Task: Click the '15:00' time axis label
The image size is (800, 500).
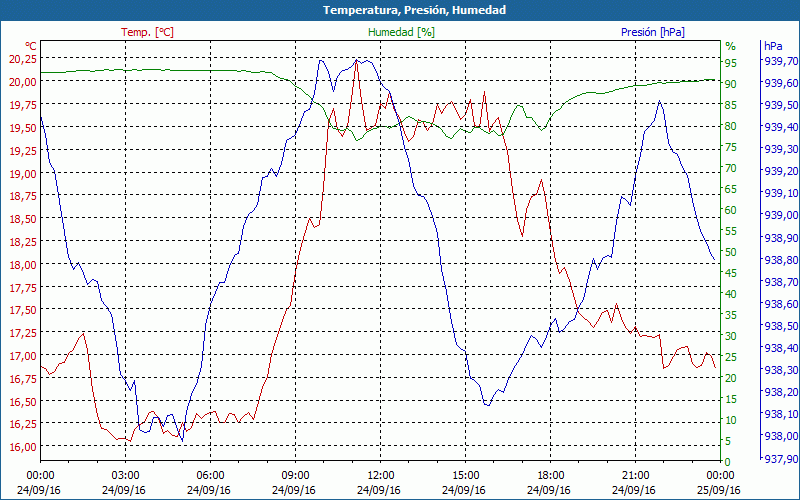Action: click(x=465, y=476)
